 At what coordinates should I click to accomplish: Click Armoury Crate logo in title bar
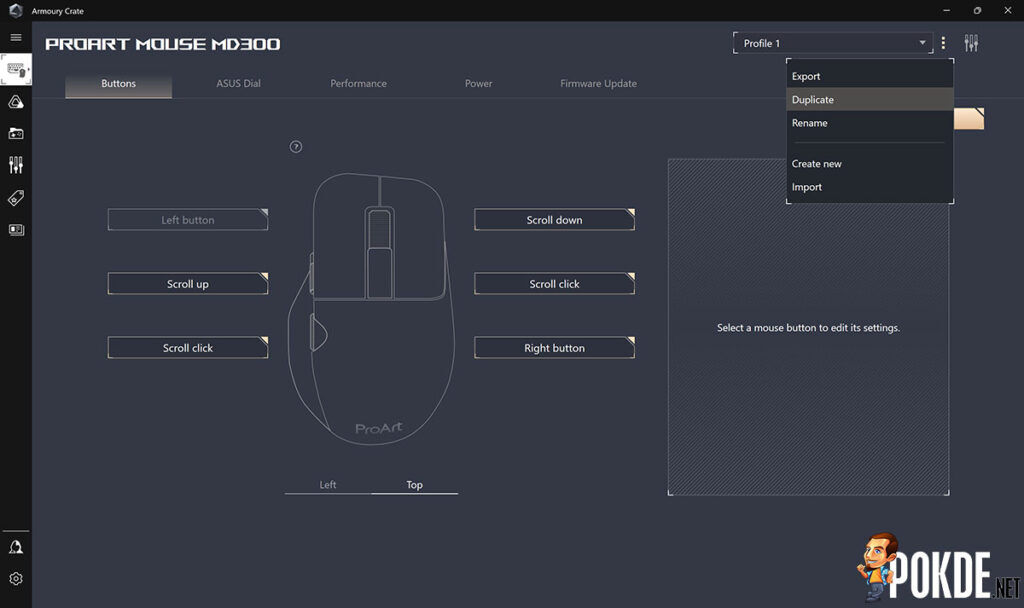[x=16, y=10]
